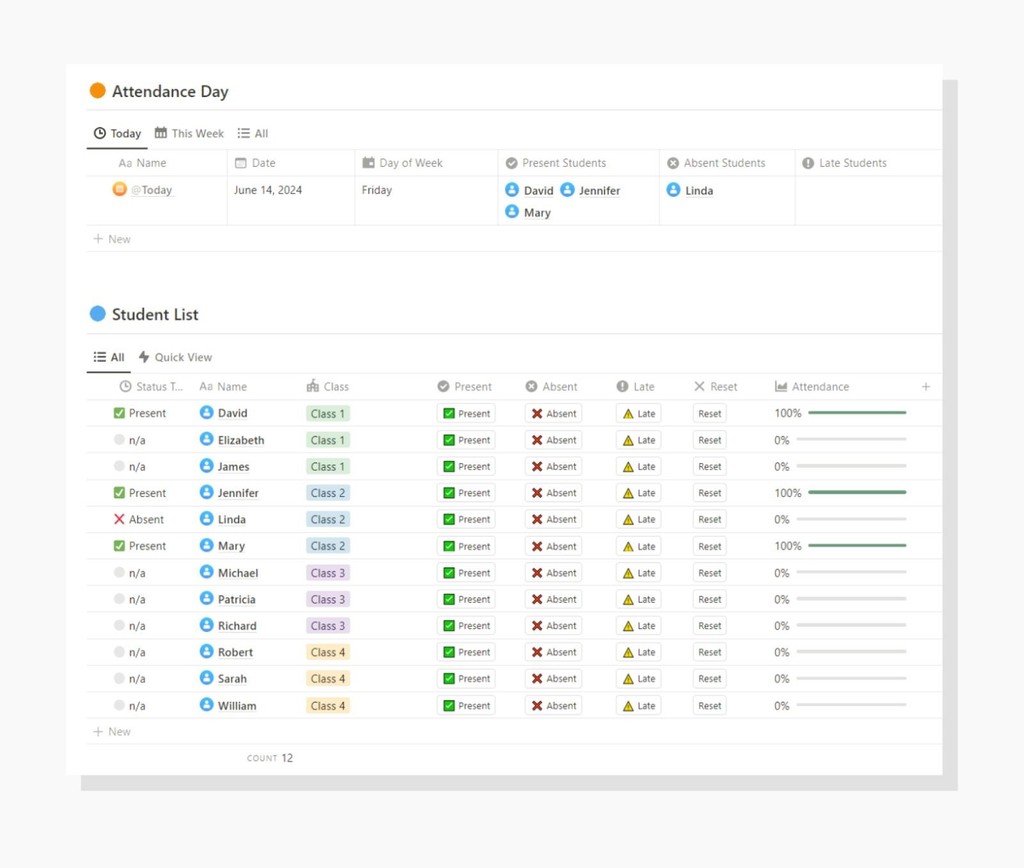
Task: Click the blue circle icon beside Student List
Action: tap(97, 313)
